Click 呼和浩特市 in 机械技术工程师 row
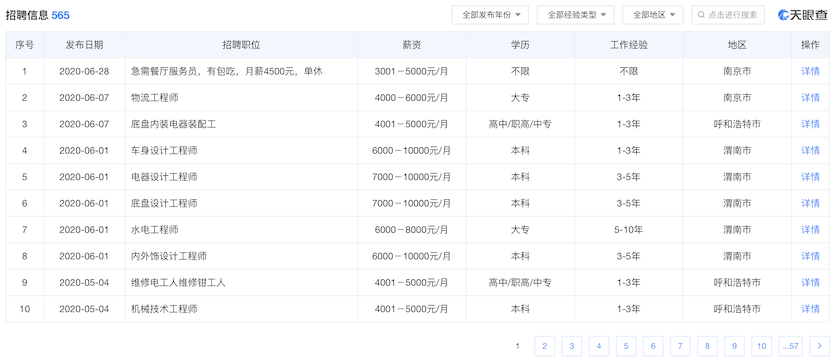The width and height of the screenshot is (840, 363). pyautogui.click(x=737, y=309)
